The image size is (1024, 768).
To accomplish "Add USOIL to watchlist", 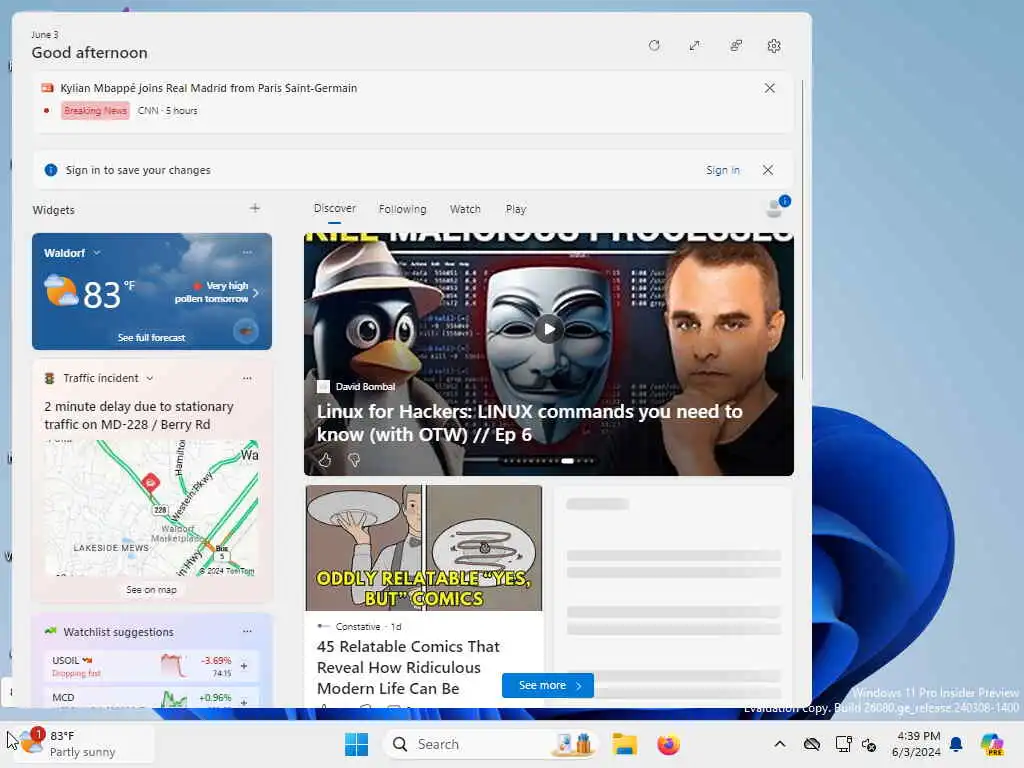I will [244, 666].
